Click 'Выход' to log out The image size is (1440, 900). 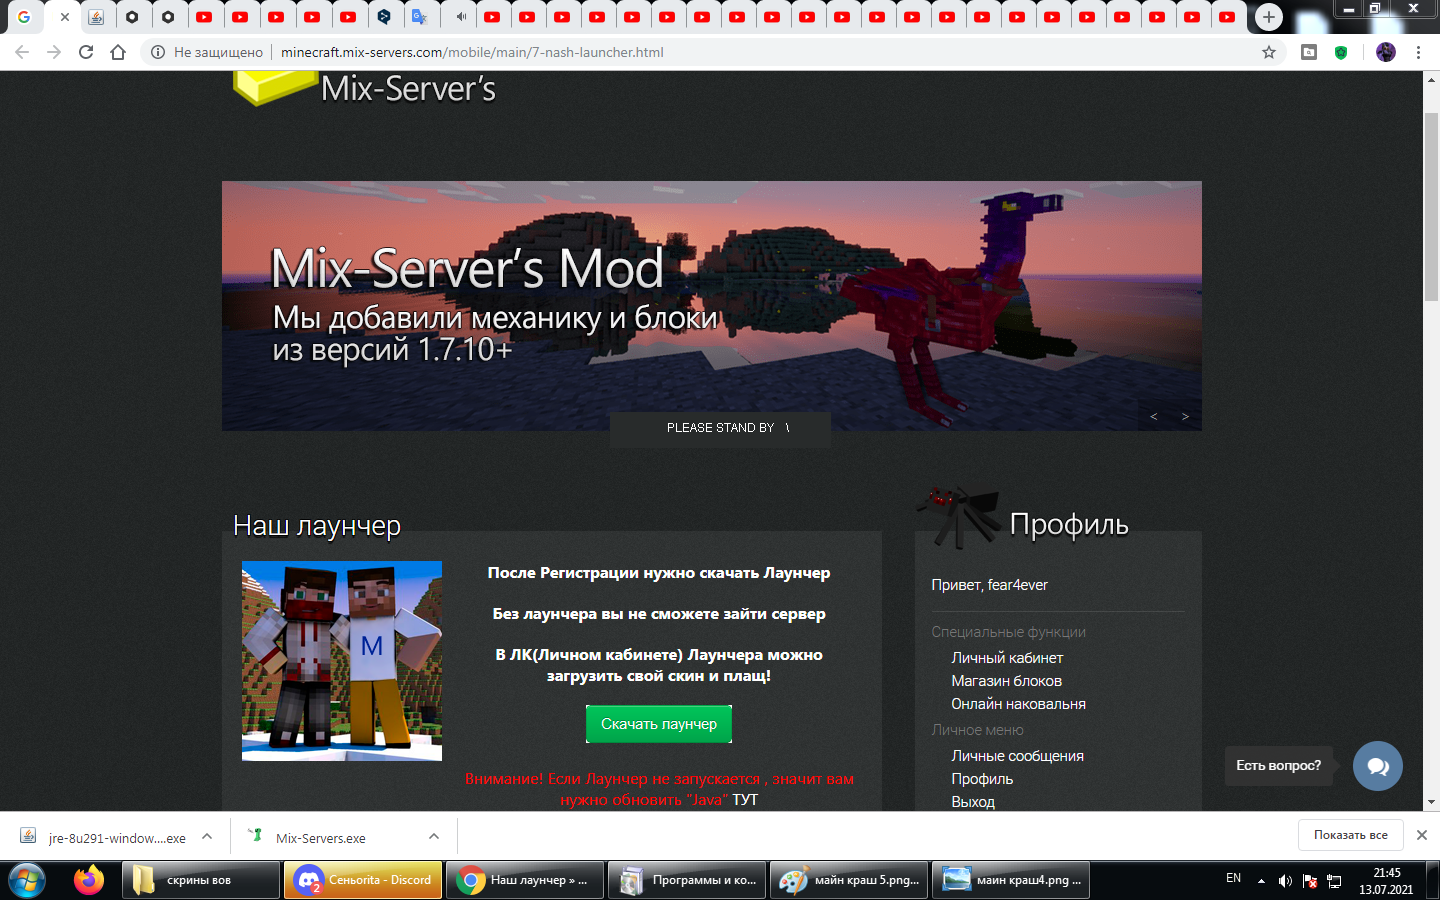973,802
